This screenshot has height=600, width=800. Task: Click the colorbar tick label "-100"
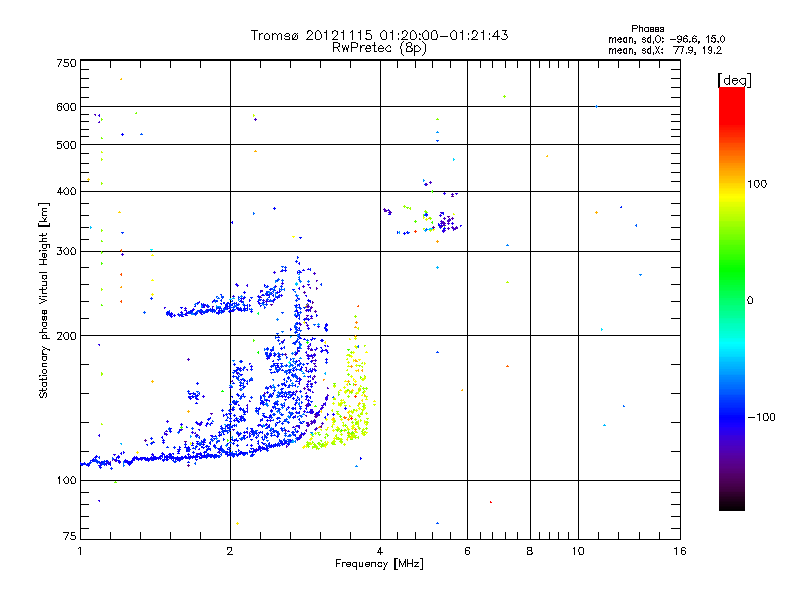[761, 417]
